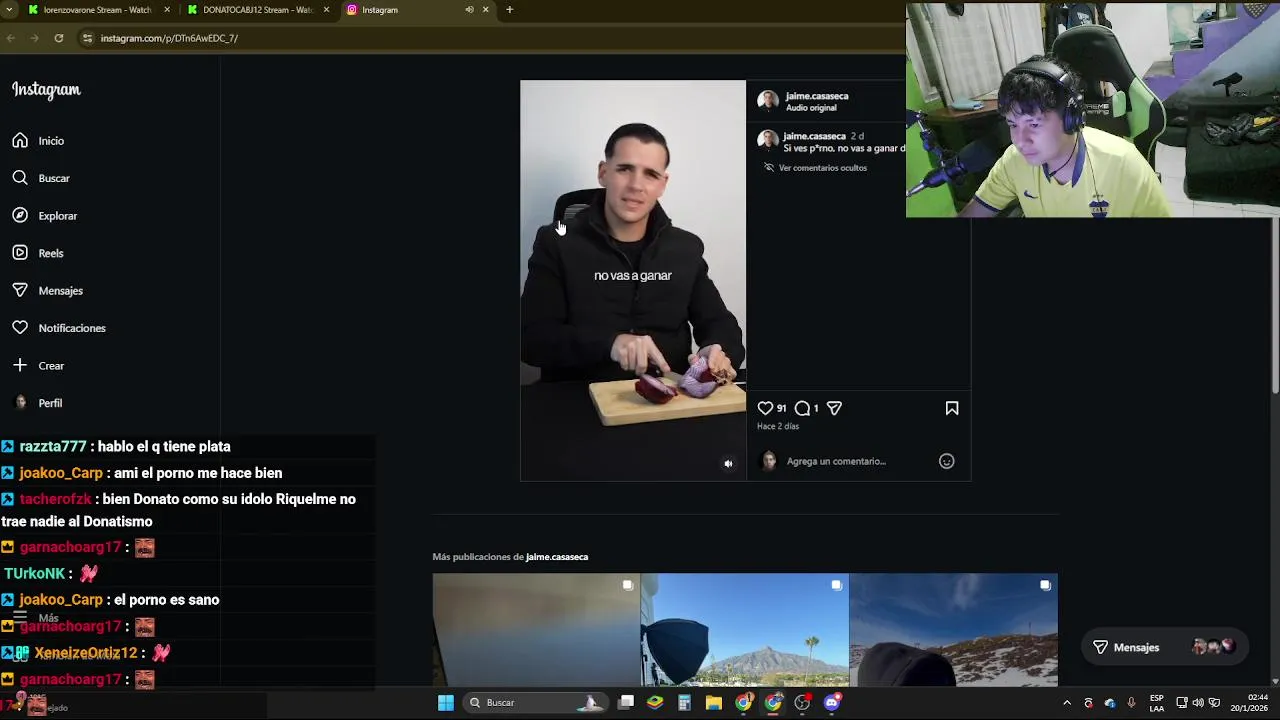
Task: Open Explorar compass icon
Action: point(20,216)
